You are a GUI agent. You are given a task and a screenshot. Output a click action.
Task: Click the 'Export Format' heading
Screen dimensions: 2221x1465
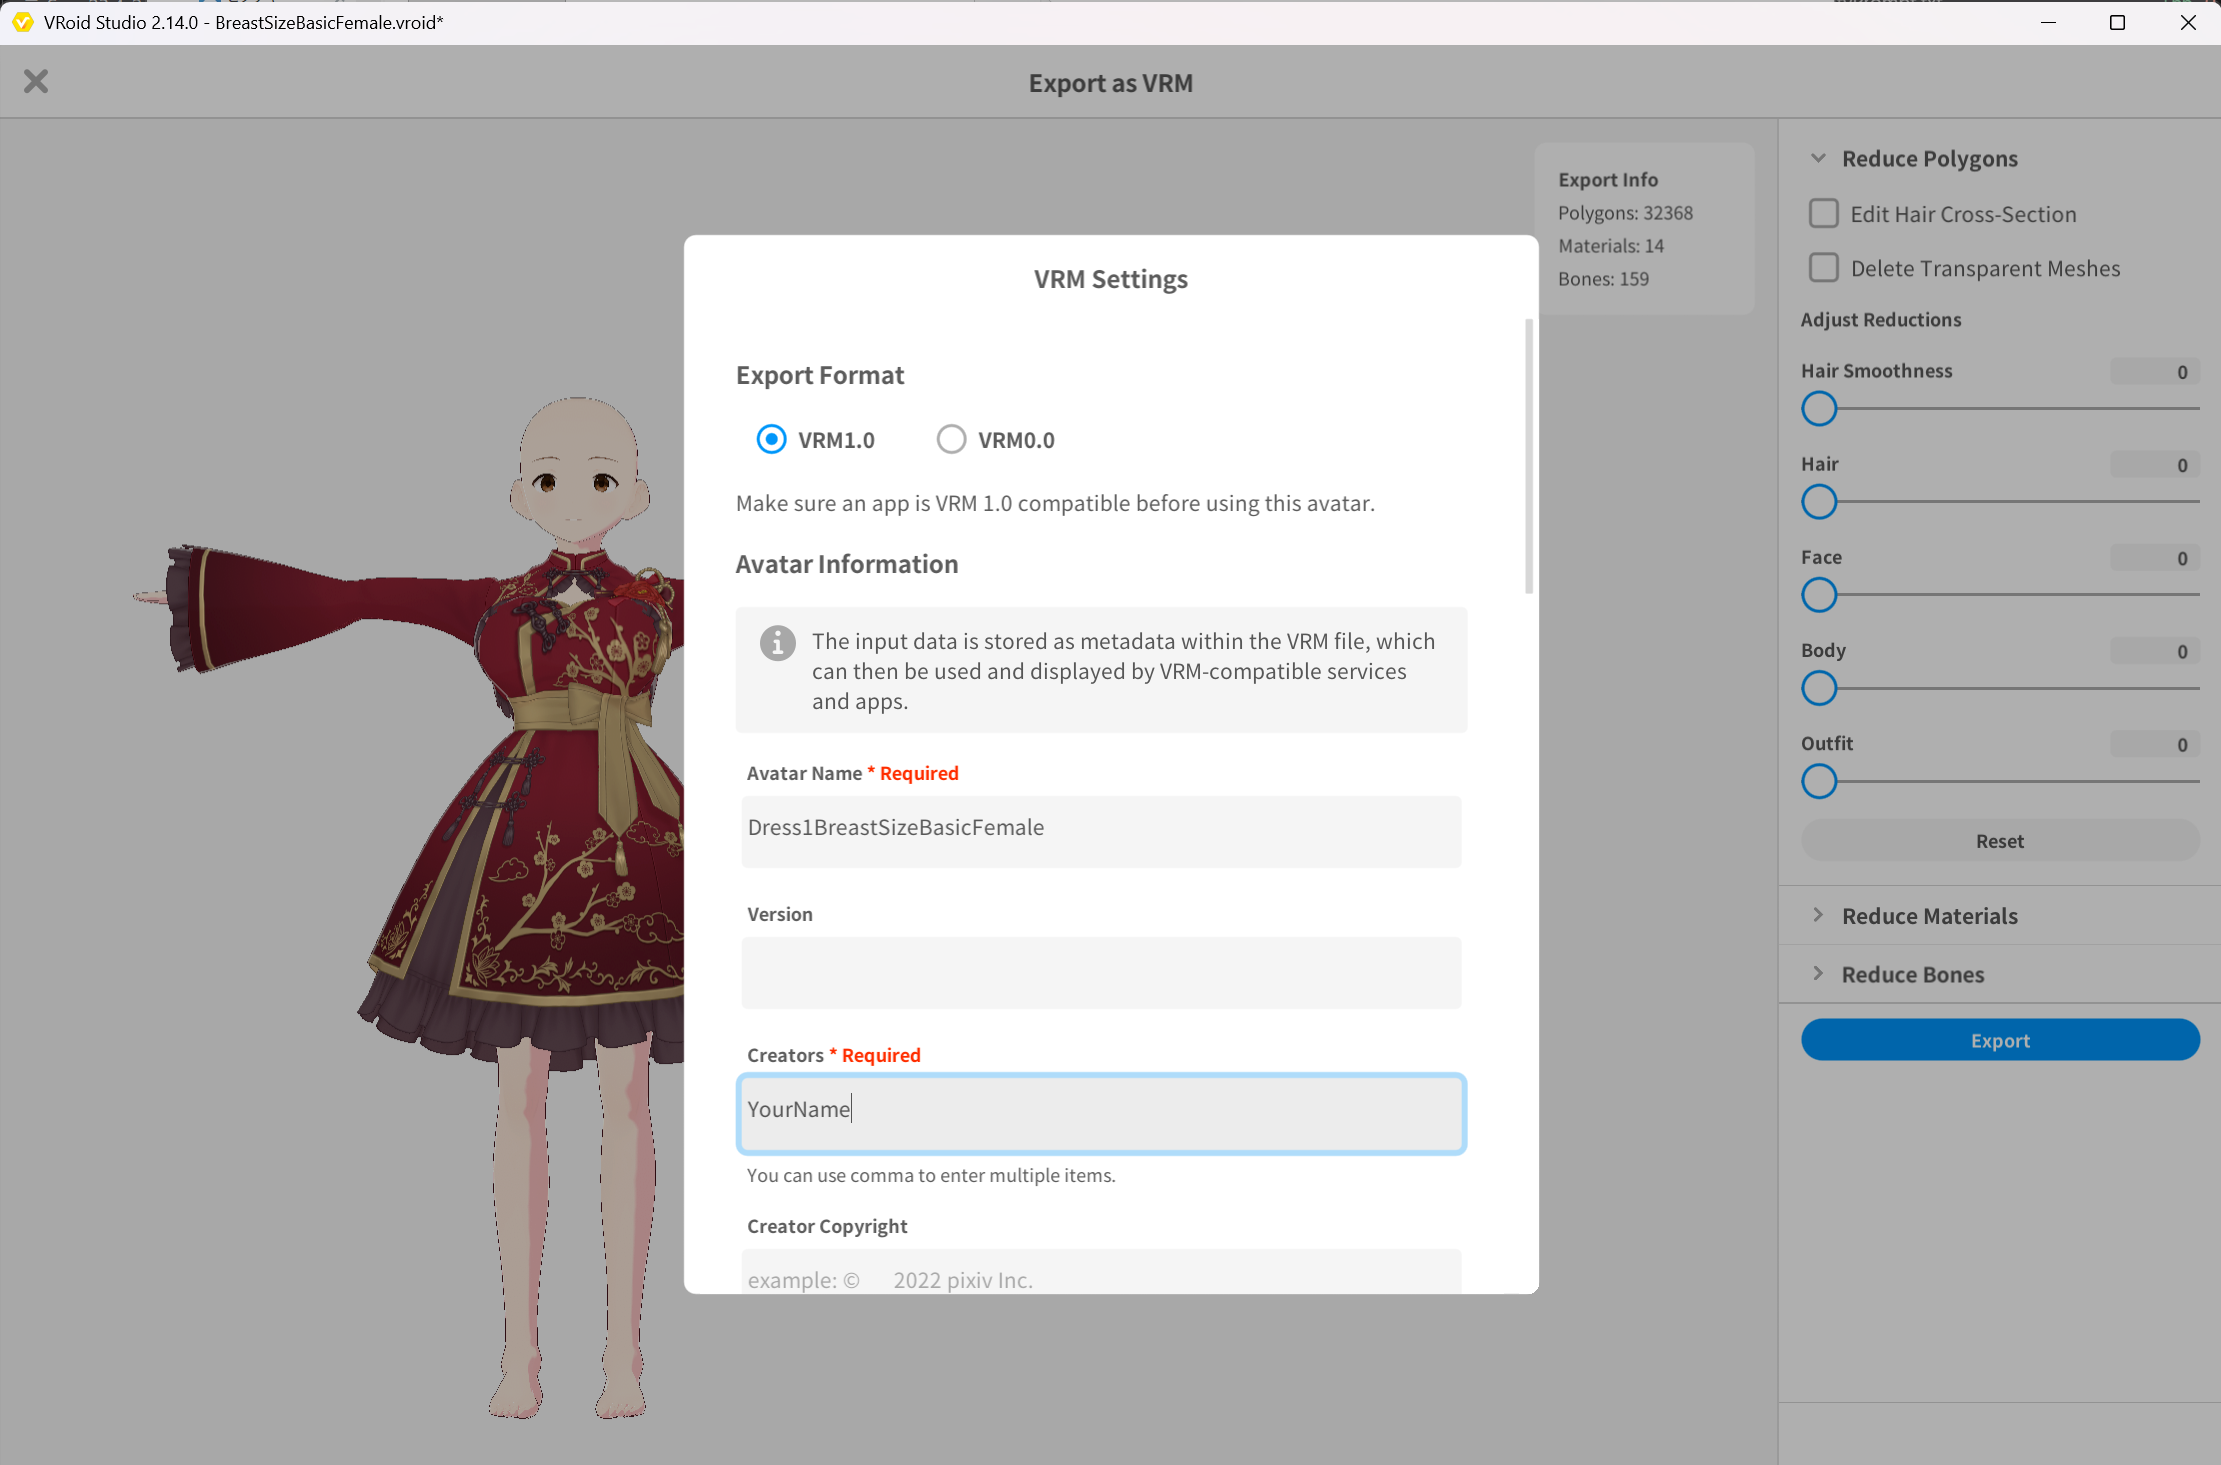(820, 375)
